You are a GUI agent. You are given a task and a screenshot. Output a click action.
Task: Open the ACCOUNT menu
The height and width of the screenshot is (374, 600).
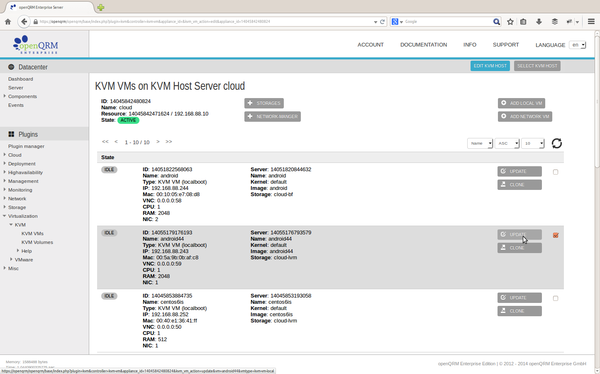(370, 45)
